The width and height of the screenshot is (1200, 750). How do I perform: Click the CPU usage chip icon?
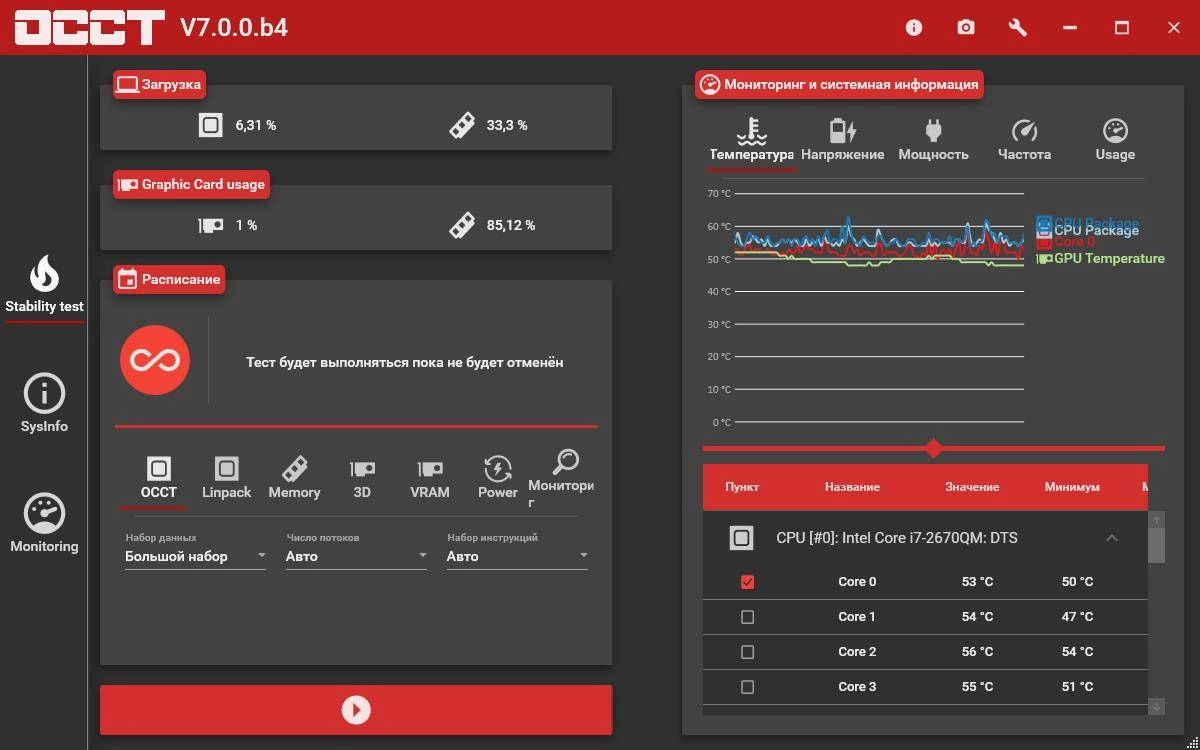coord(210,125)
